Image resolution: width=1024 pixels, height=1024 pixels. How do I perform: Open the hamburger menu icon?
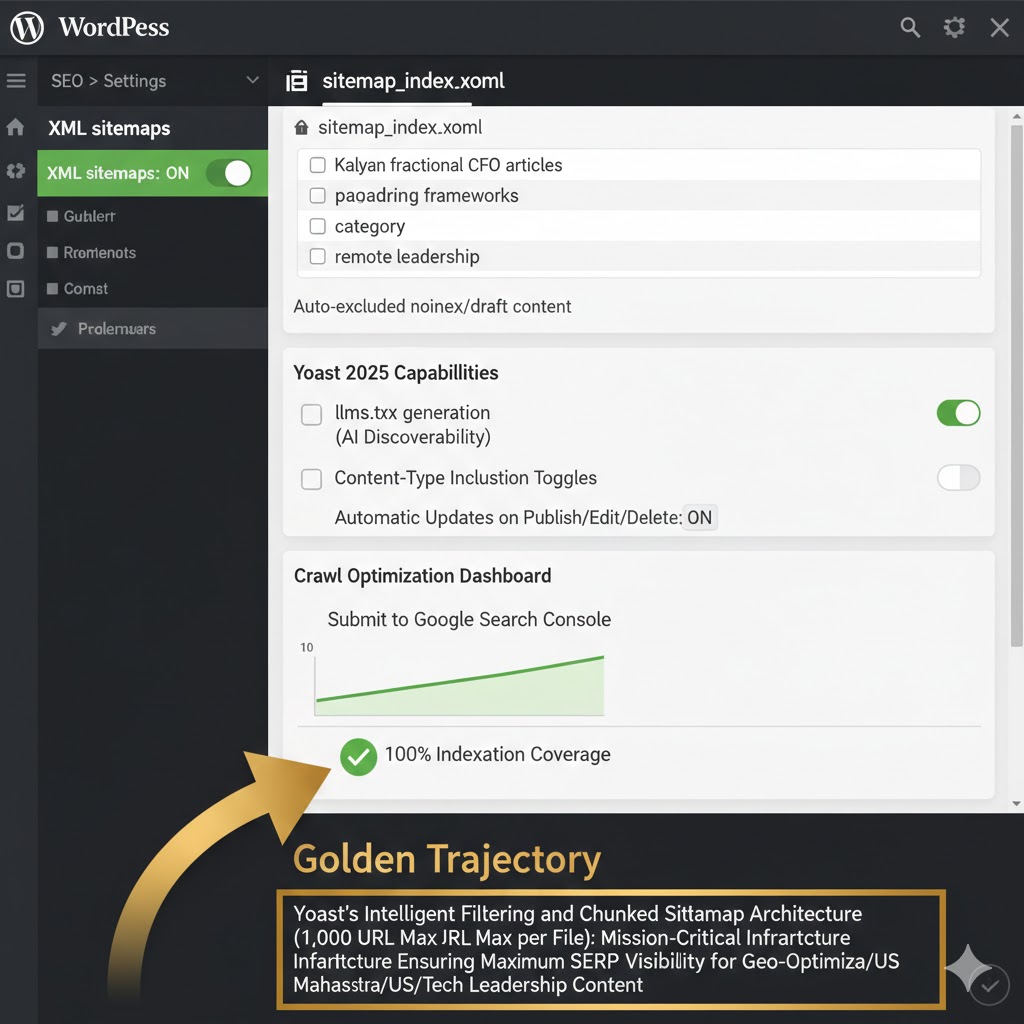click(x=16, y=81)
